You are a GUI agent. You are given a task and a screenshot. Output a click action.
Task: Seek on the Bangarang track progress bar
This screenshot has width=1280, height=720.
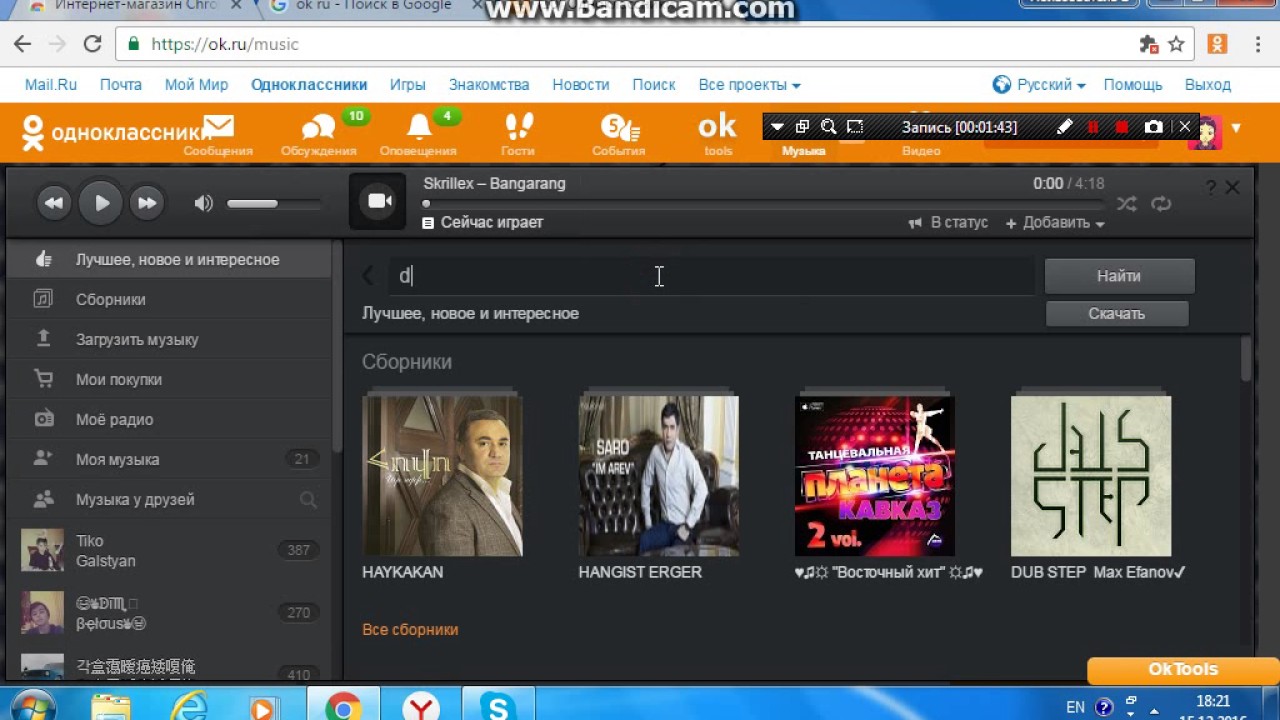coord(764,203)
